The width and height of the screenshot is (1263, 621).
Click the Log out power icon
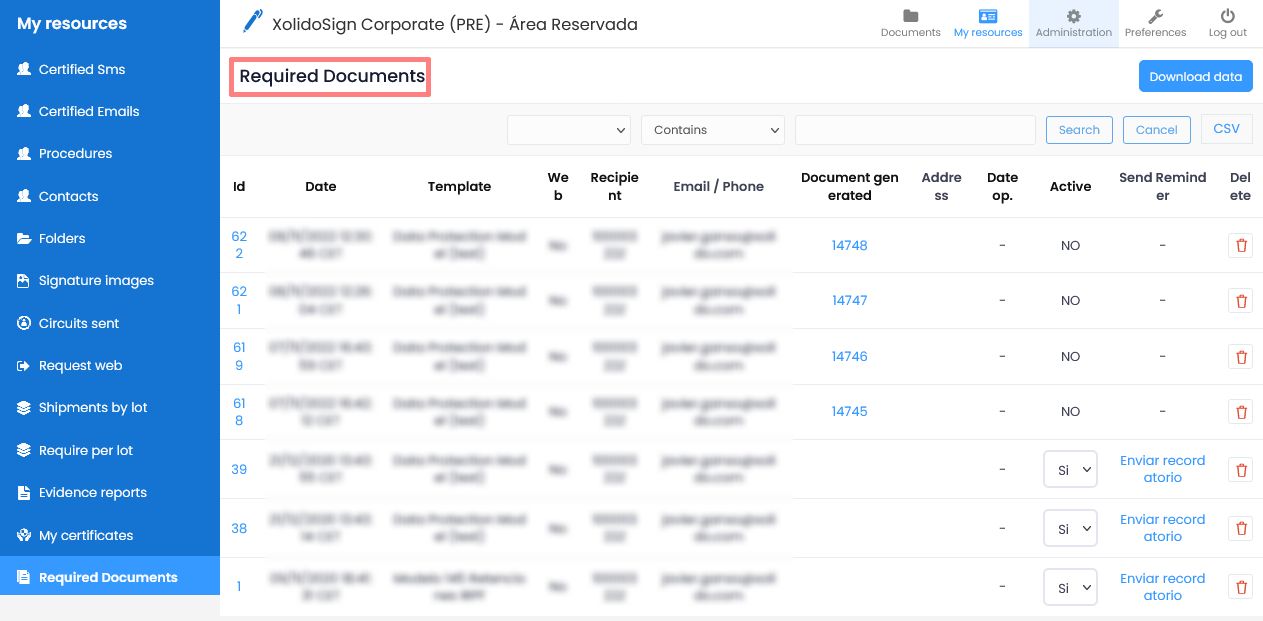1227,16
